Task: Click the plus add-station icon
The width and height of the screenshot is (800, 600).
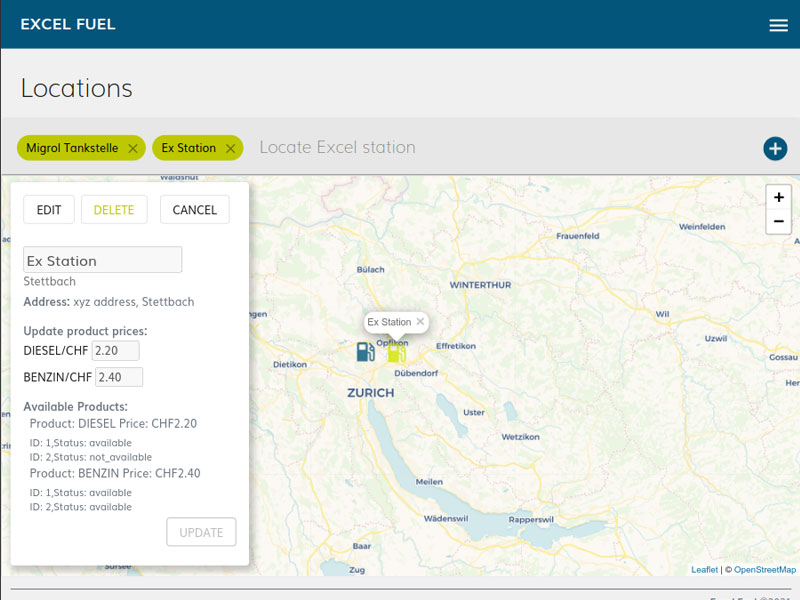Action: pyautogui.click(x=775, y=148)
